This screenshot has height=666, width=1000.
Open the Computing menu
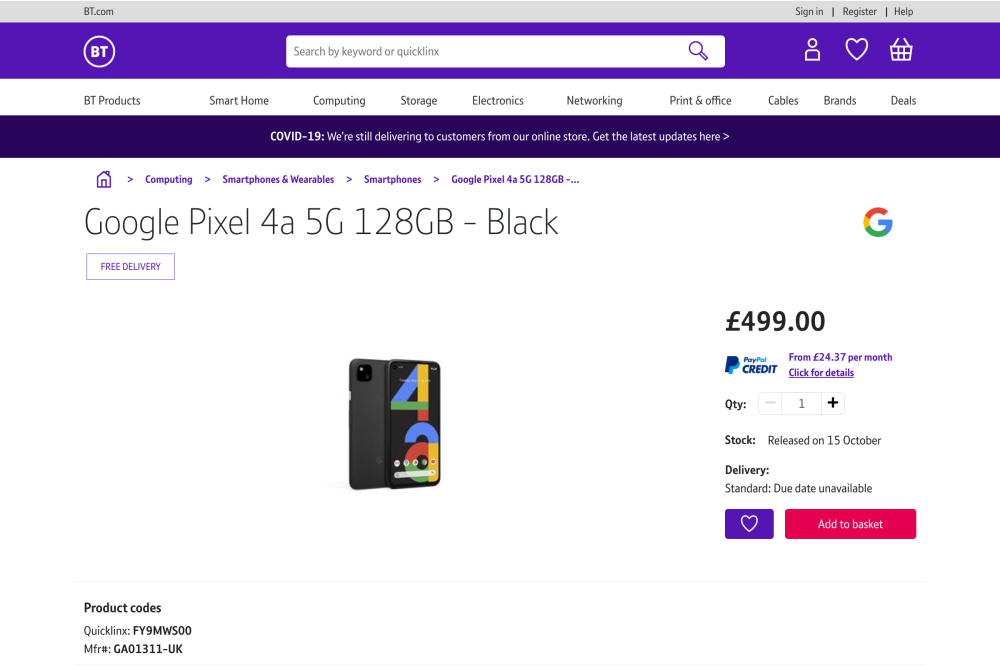coord(339,101)
